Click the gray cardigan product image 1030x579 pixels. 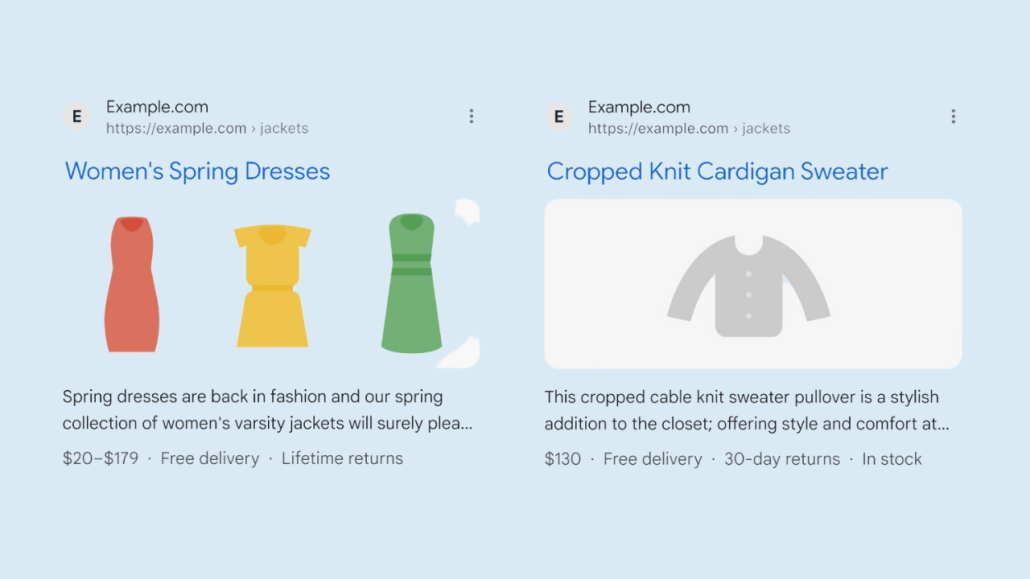pos(753,284)
